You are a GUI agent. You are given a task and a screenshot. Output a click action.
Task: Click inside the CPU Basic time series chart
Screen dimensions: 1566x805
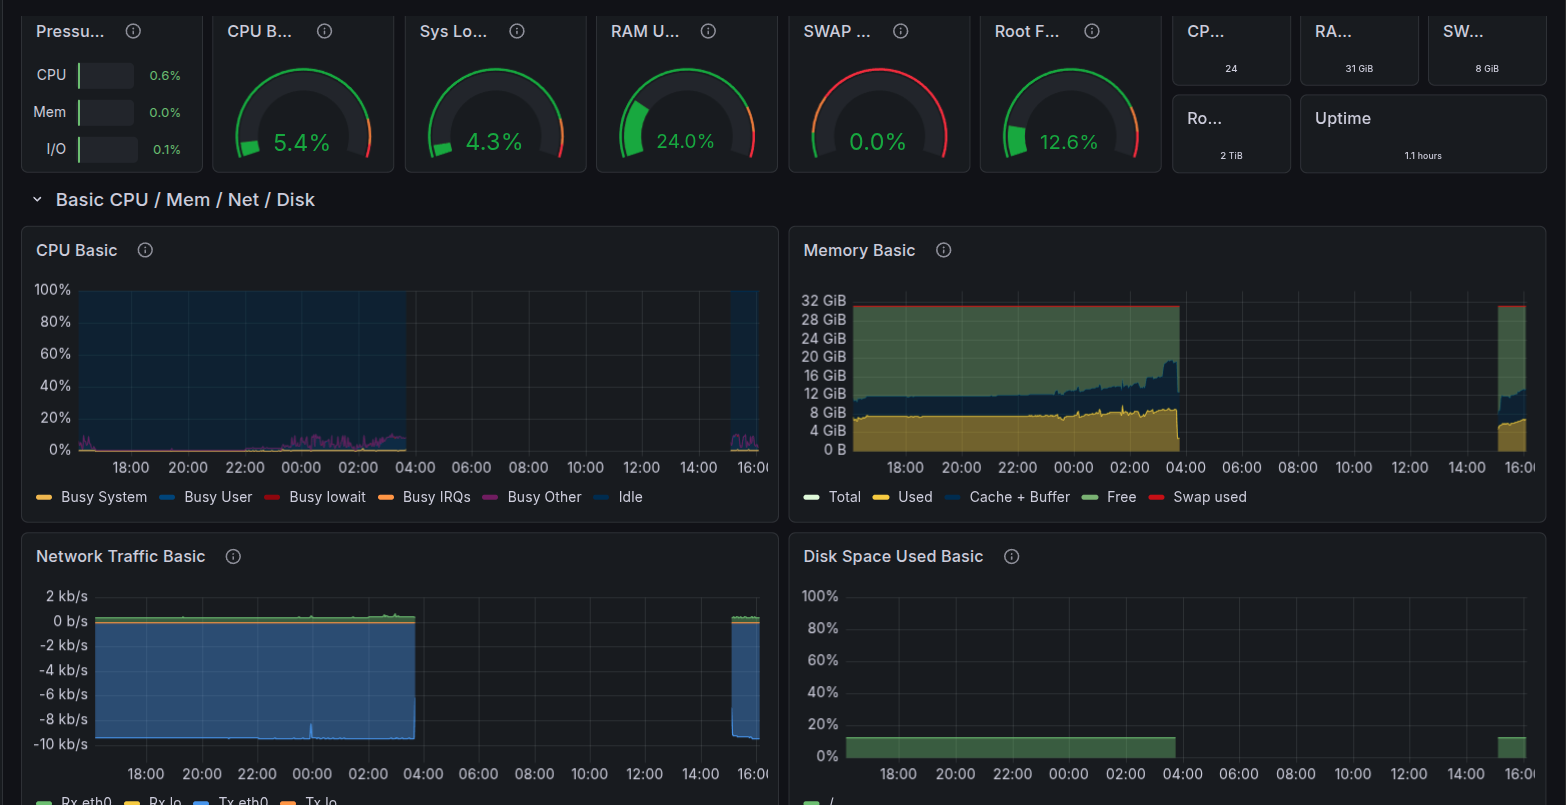pos(418,371)
